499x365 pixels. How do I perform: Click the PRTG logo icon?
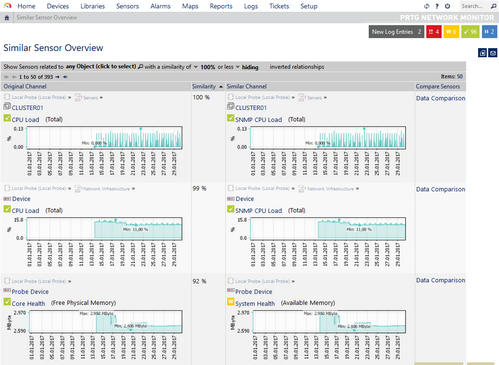[x=7, y=6]
